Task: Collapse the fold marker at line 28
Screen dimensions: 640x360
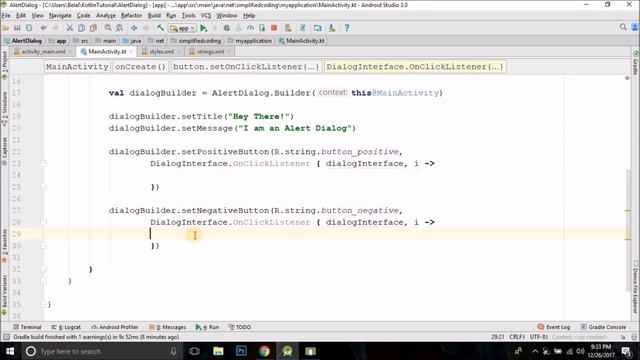Action: coord(43,222)
